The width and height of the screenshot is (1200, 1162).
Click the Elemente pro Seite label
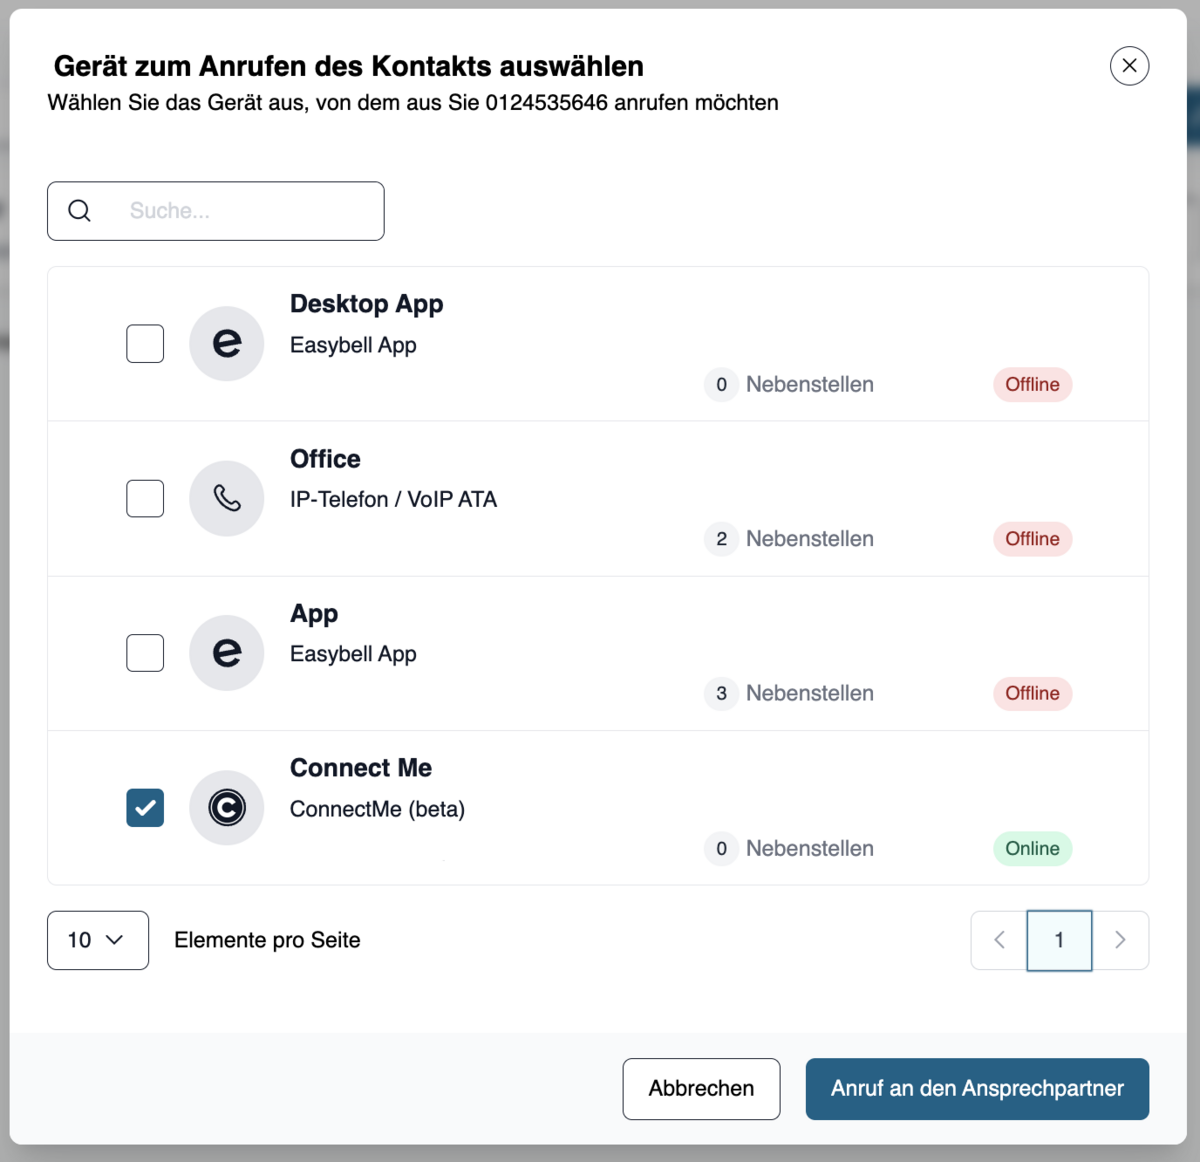tap(267, 940)
